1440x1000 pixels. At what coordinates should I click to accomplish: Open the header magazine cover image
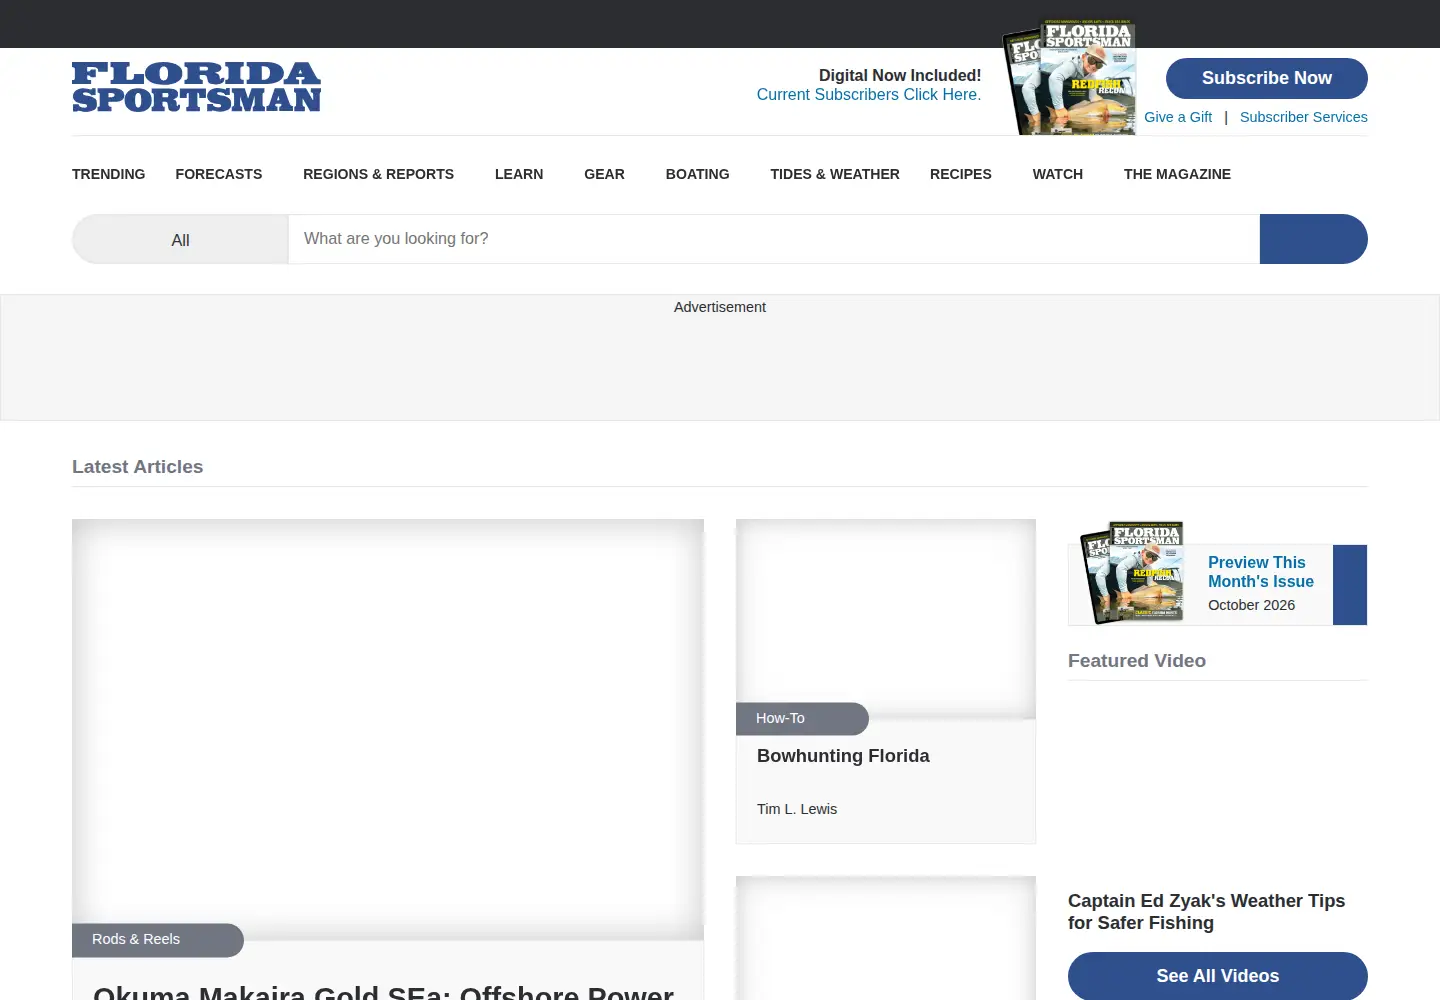click(1069, 77)
